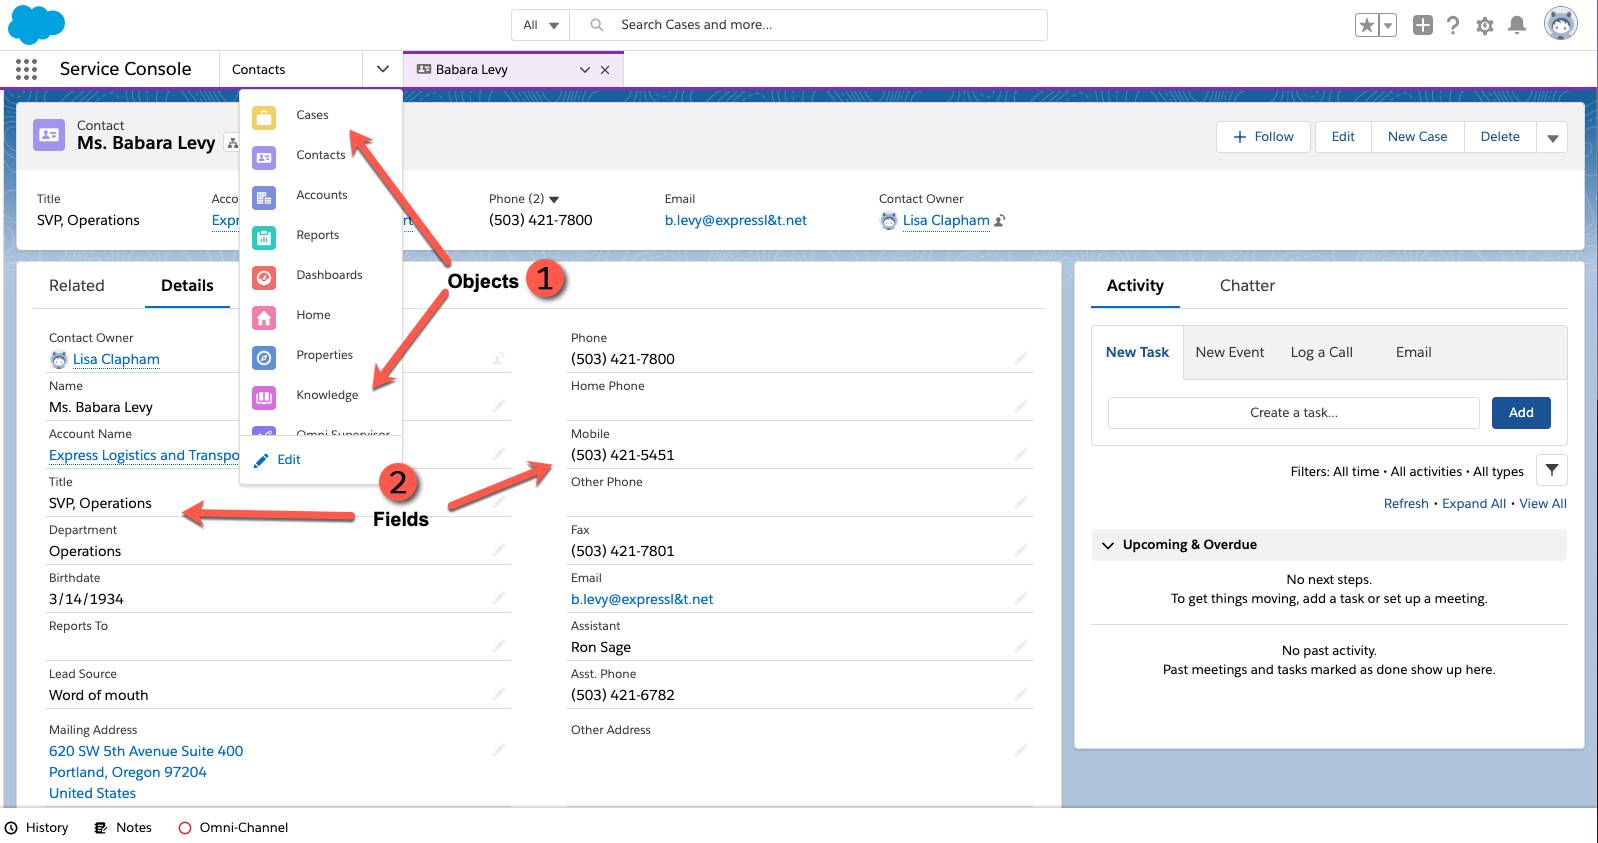Viewport: 1598px width, 843px height.
Task: Click the Edit button in header
Action: 1343,137
